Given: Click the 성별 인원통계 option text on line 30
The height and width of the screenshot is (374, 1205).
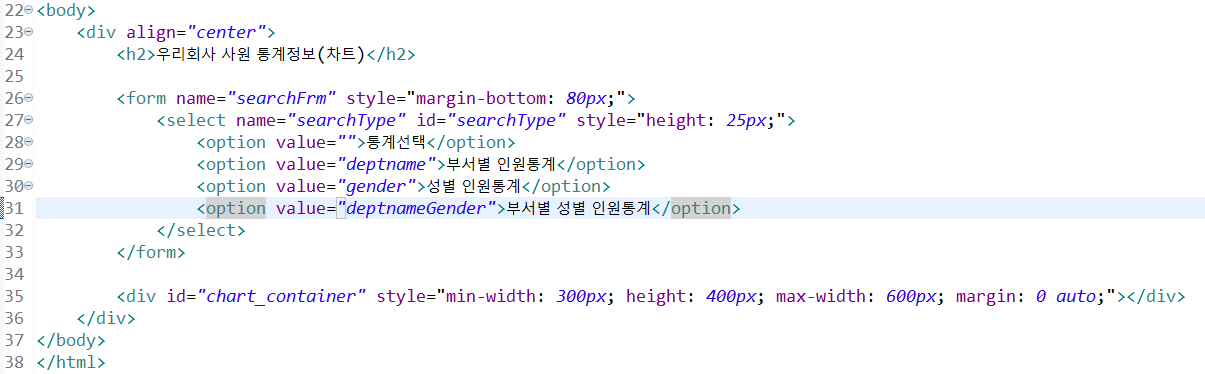Looking at the screenshot, I should (473, 186).
